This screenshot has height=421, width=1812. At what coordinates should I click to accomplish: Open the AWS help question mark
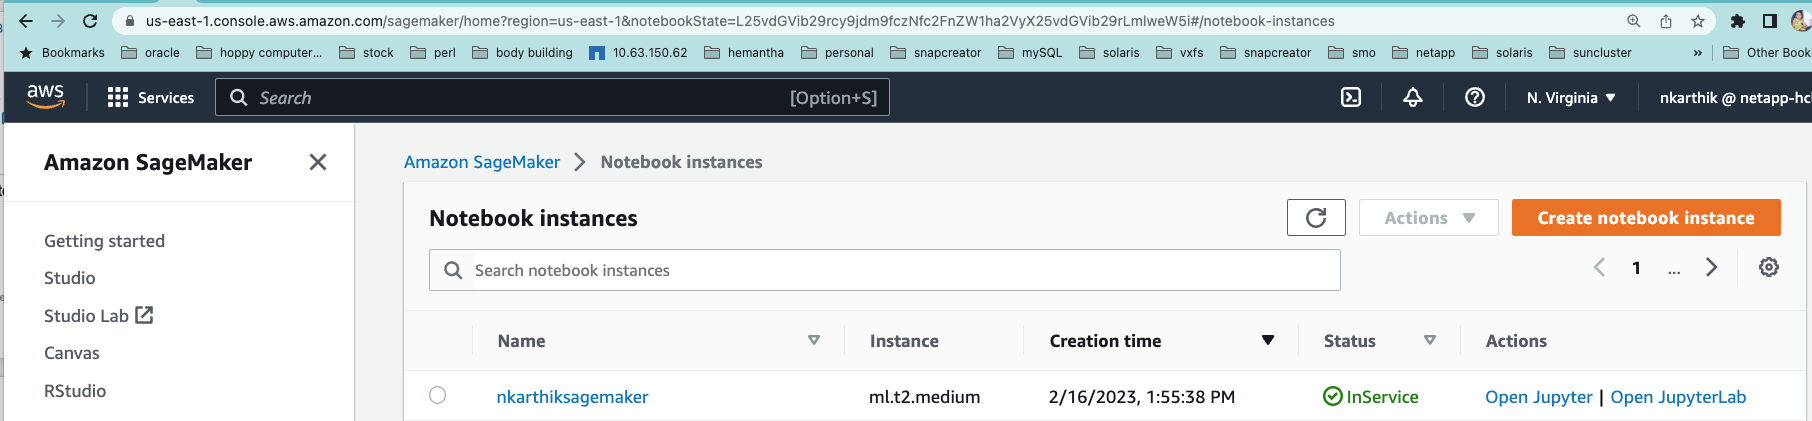[x=1475, y=97]
